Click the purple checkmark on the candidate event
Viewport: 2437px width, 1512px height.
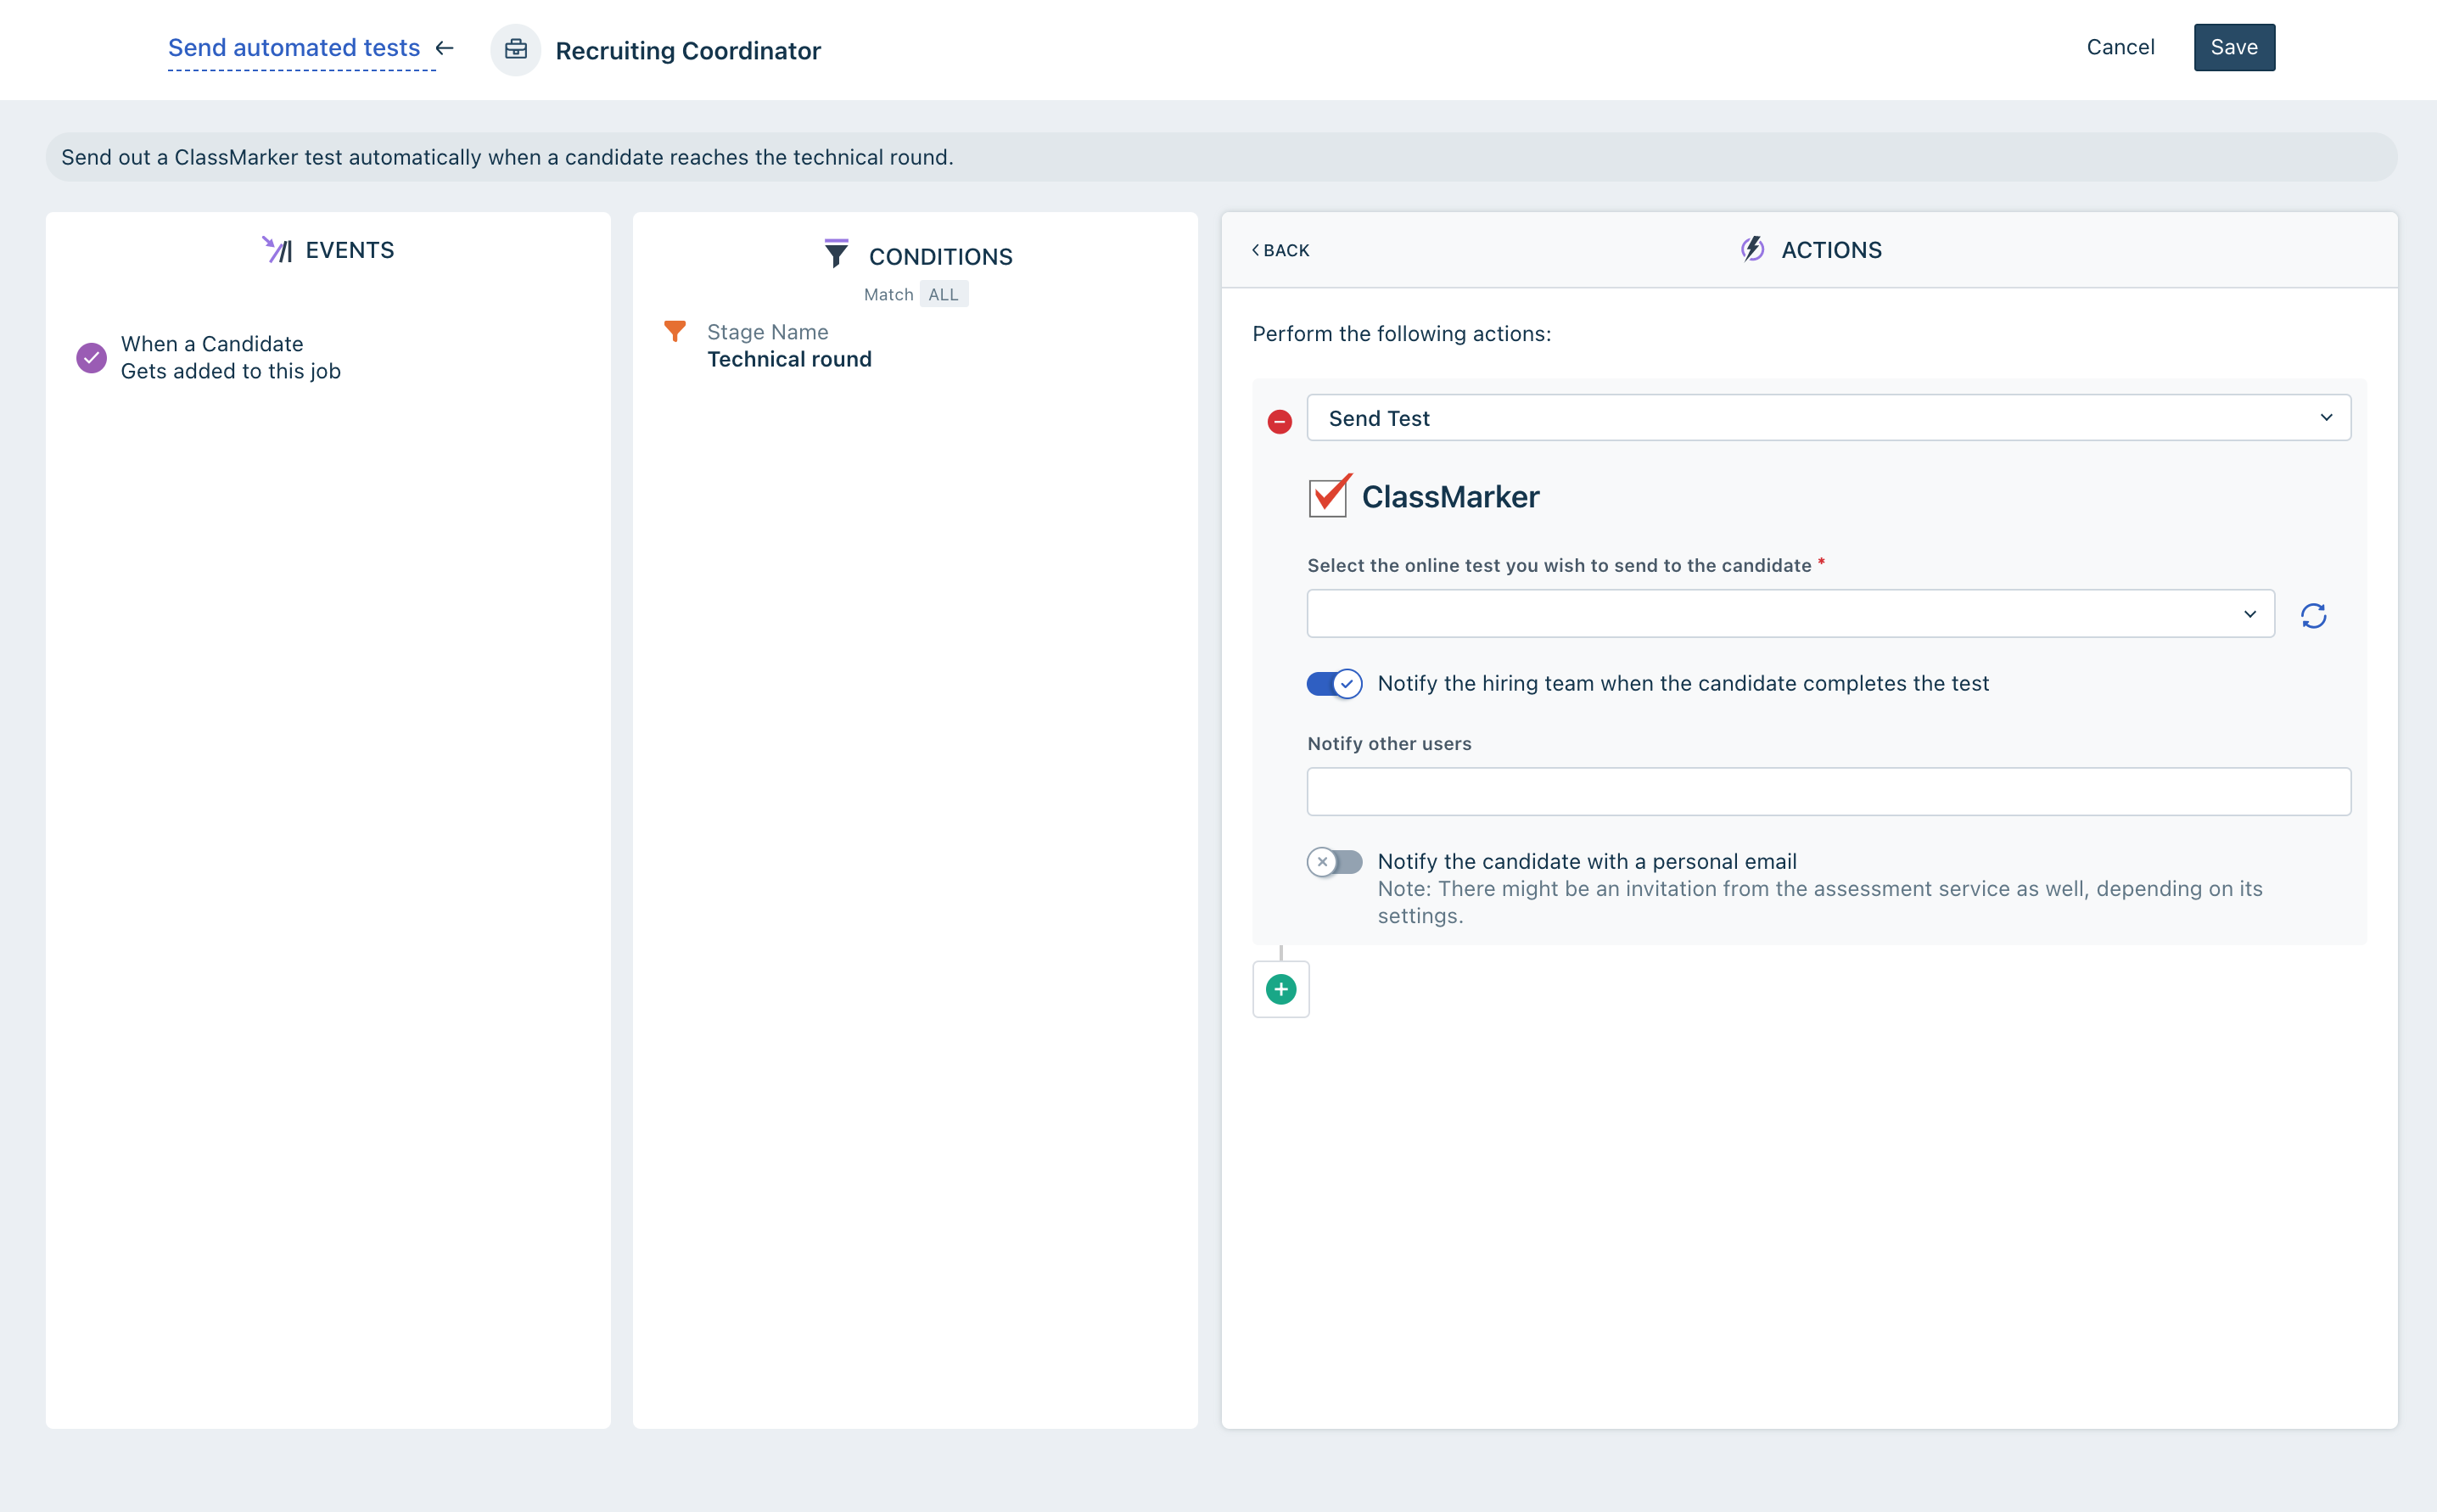point(91,357)
